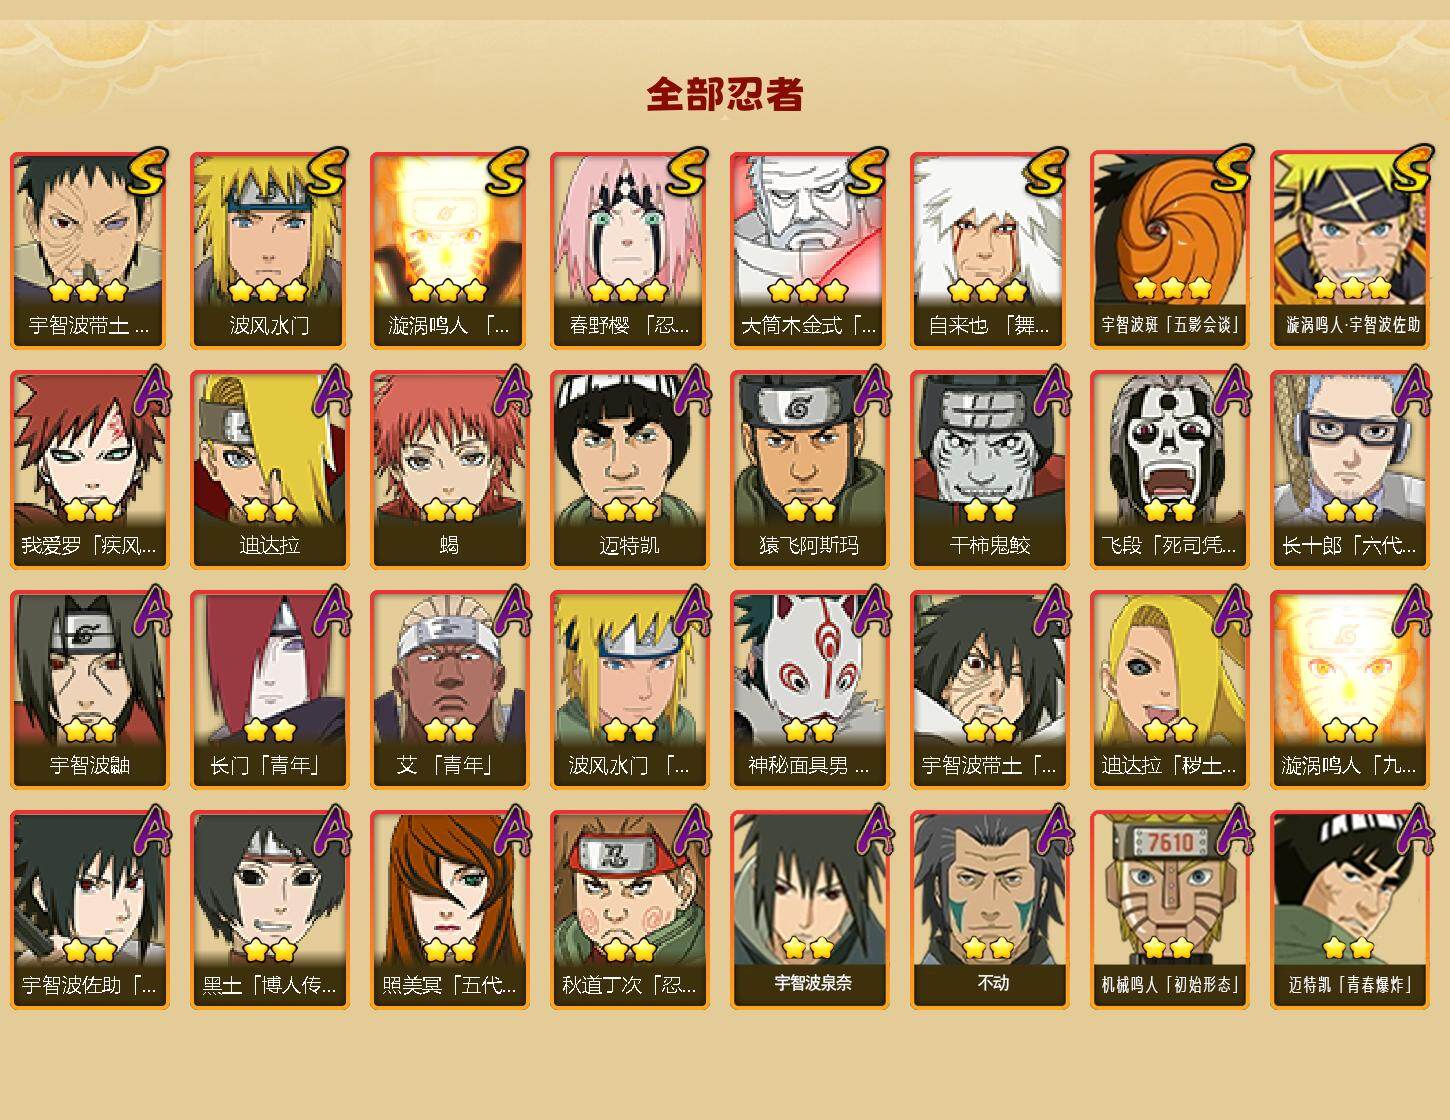Click the 宇智波泉奈 ninja card
The height and width of the screenshot is (1120, 1450).
click(809, 910)
